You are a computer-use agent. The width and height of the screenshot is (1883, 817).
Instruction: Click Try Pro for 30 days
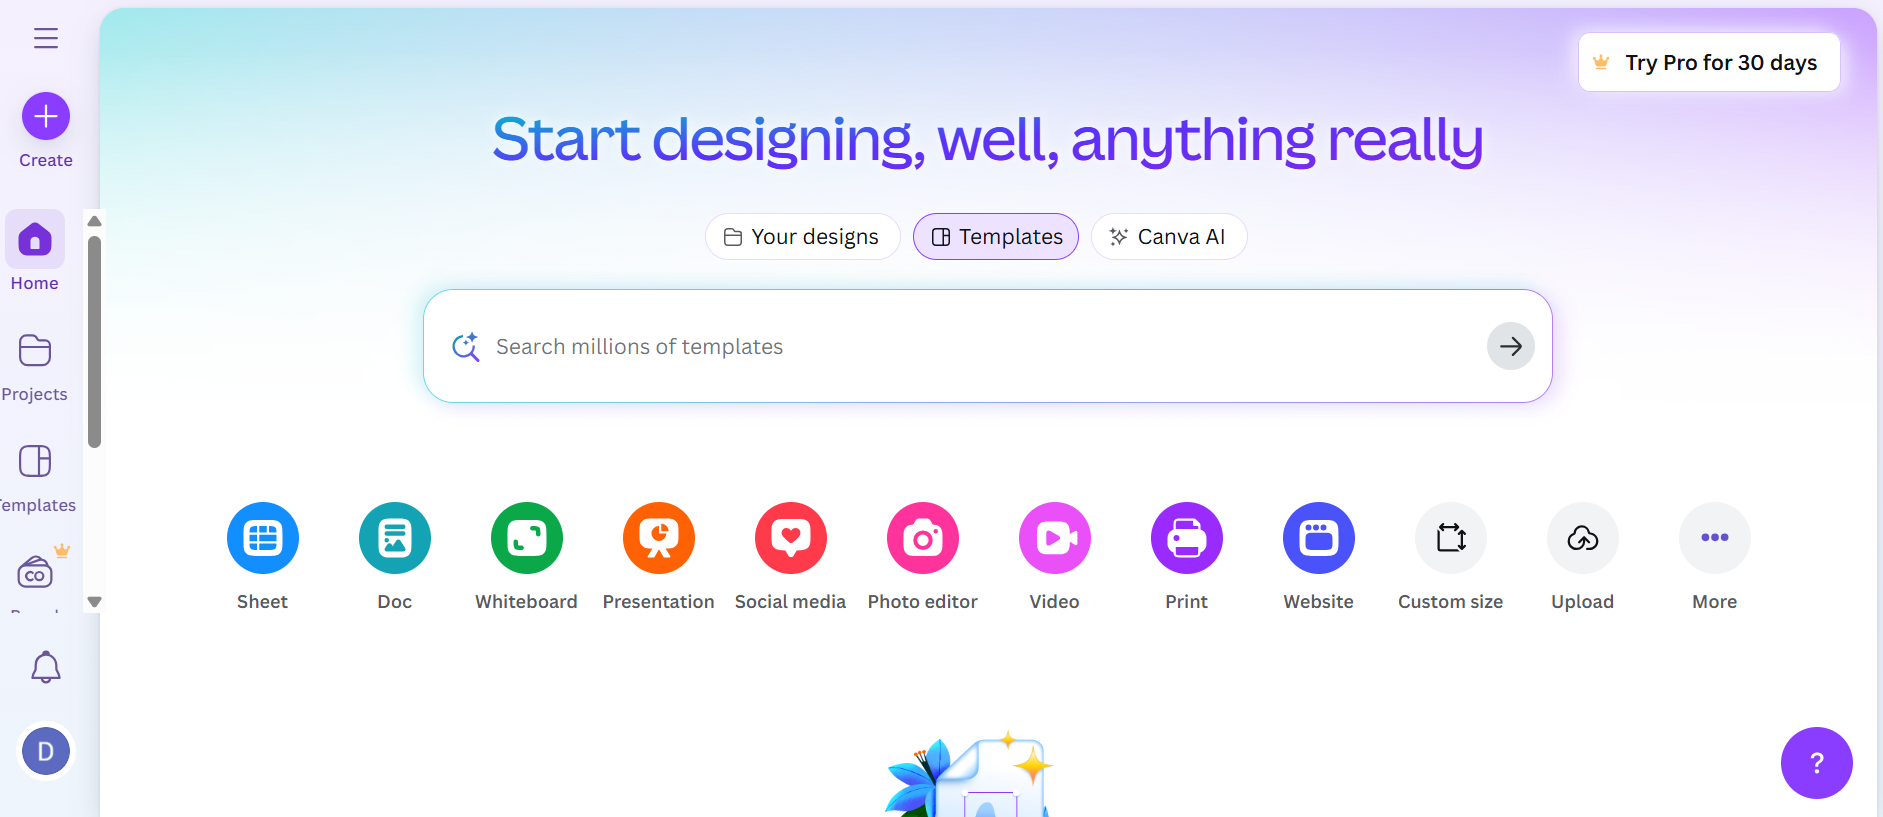coord(1708,62)
